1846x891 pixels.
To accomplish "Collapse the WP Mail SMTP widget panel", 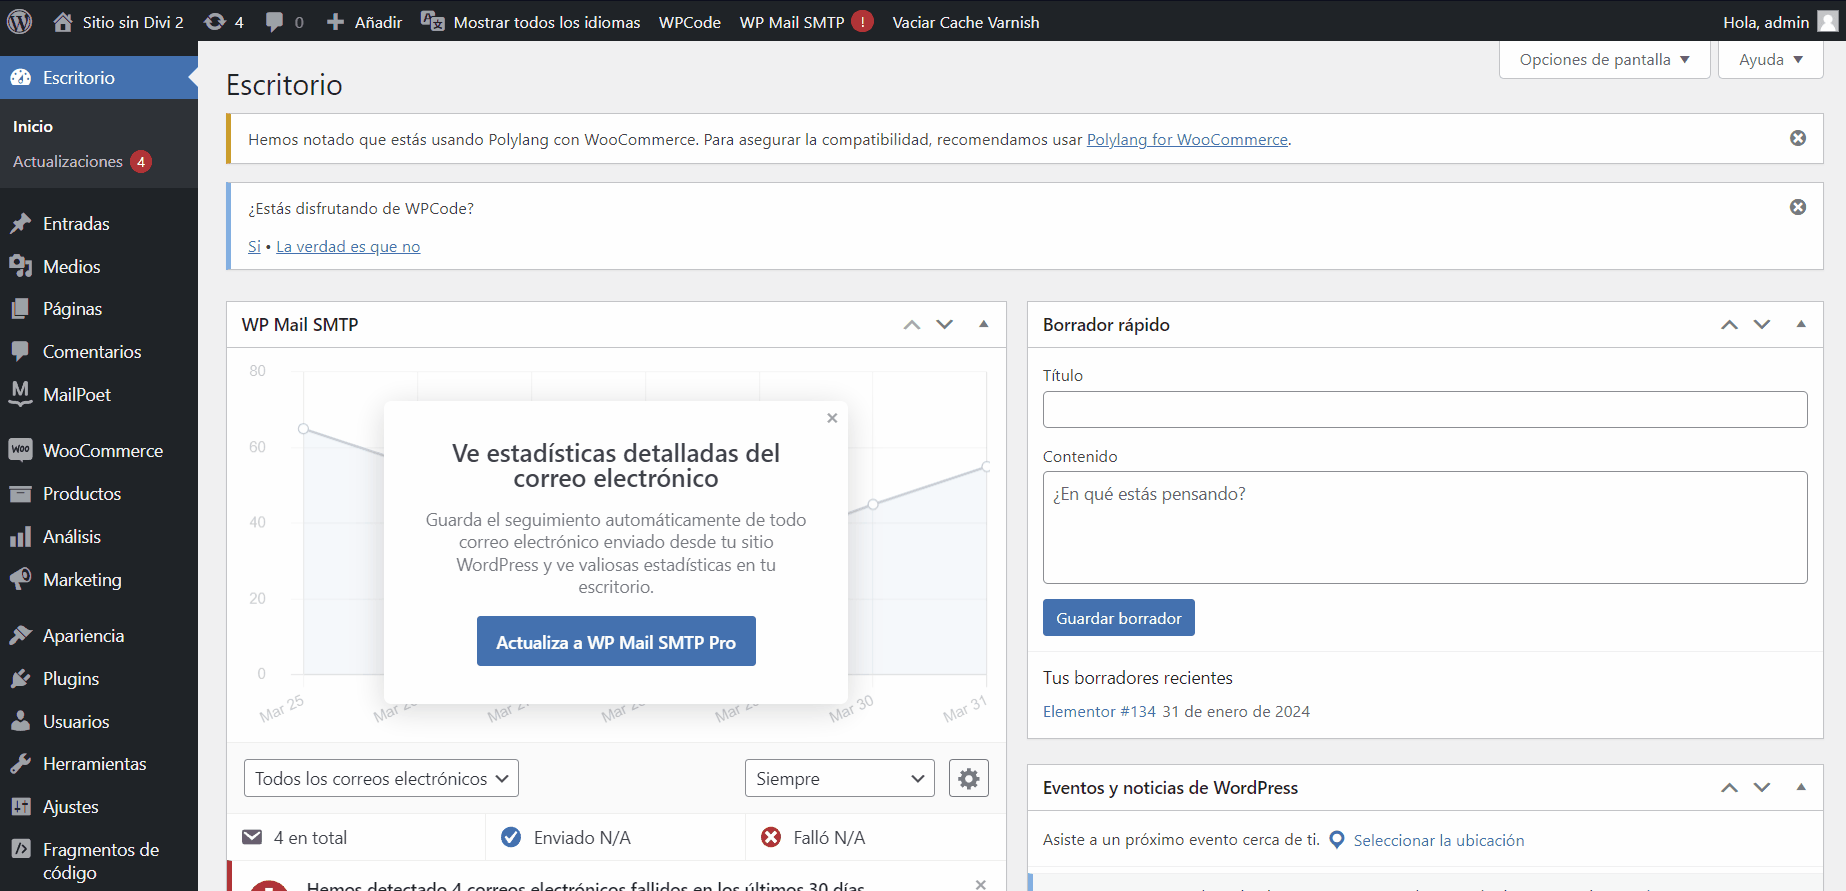I will [x=983, y=324].
